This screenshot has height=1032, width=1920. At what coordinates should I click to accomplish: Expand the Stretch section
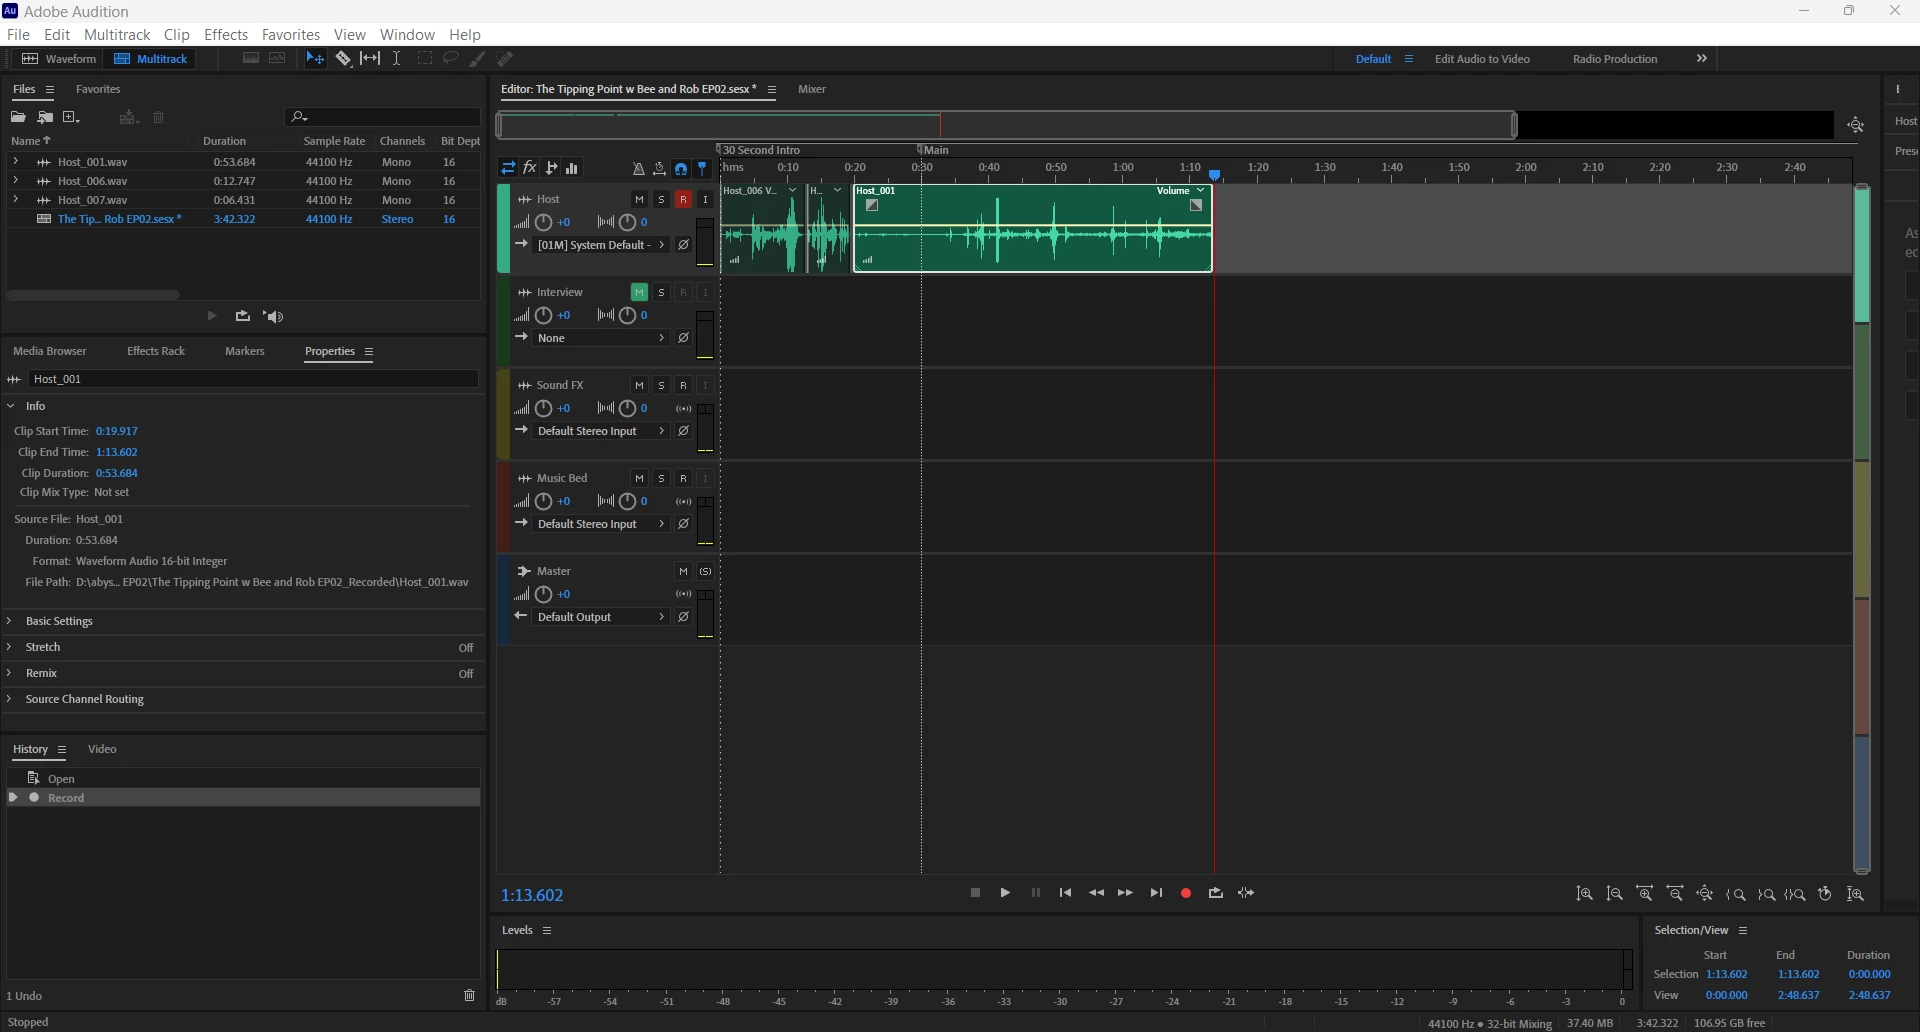point(10,647)
